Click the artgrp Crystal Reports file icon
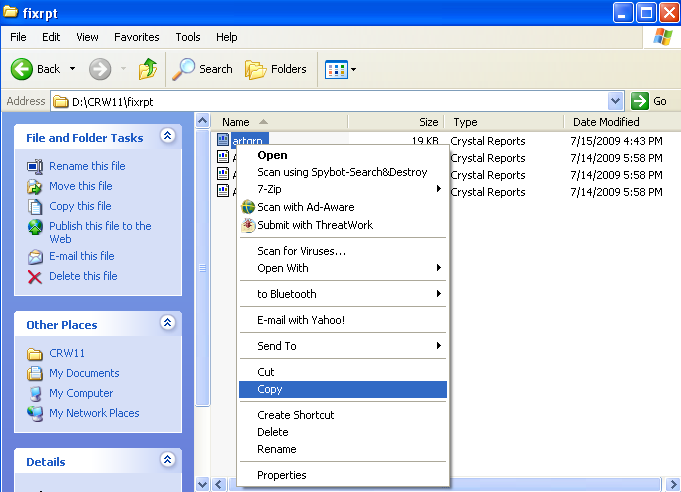 (x=223, y=140)
